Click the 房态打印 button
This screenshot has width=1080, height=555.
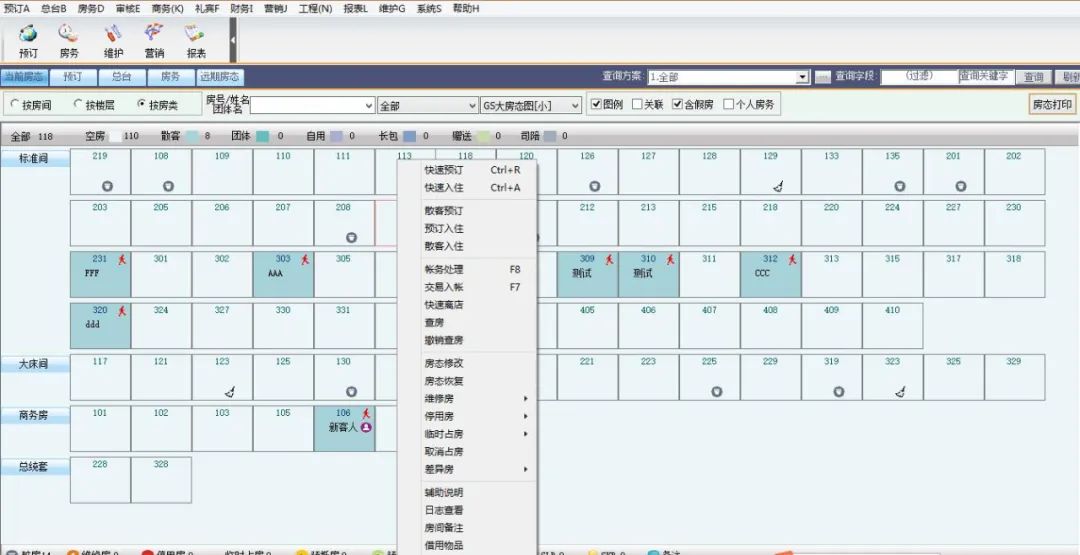(x=1052, y=104)
